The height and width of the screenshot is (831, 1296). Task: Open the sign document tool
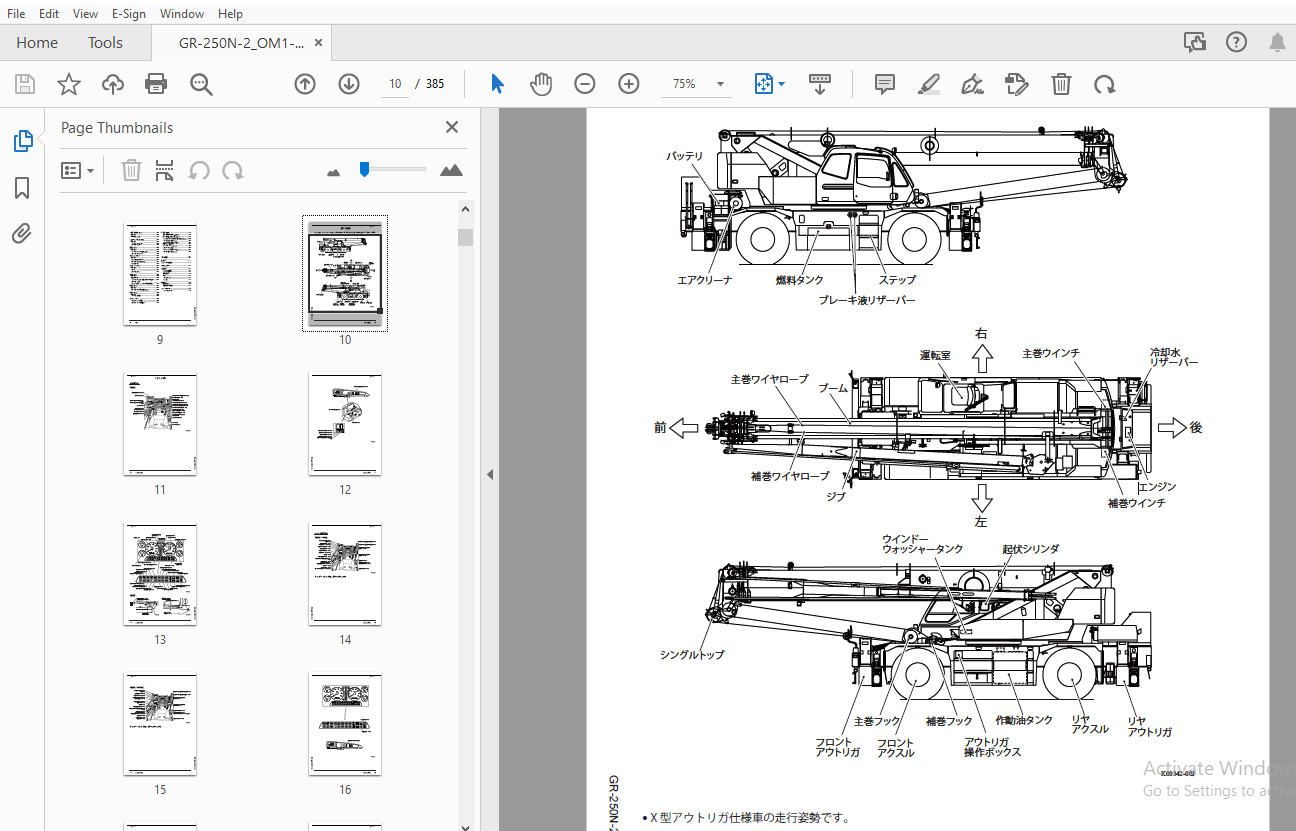(x=972, y=84)
